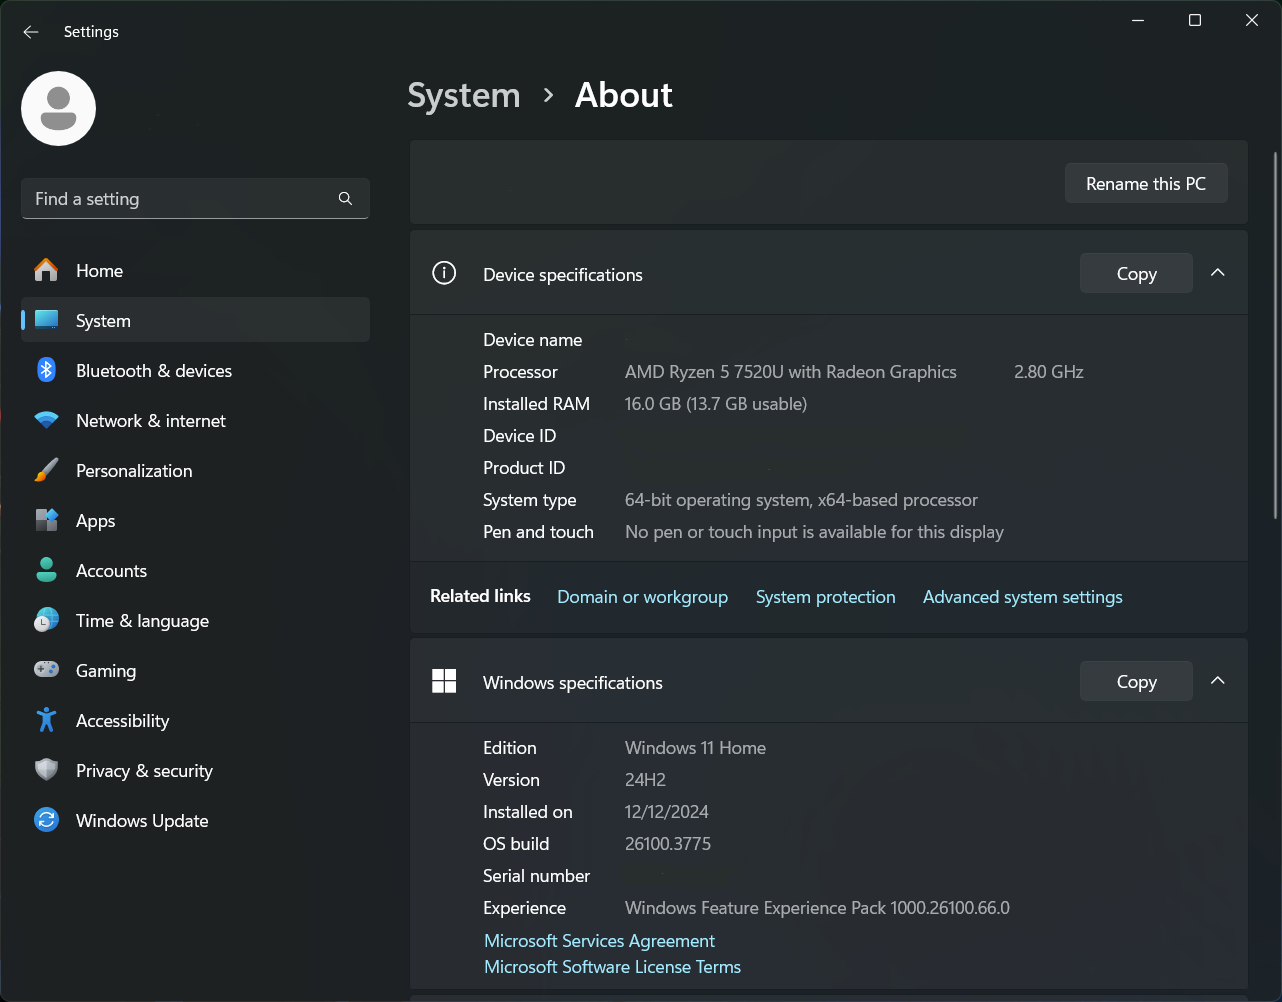Go to System via the breadcrumb
The width and height of the screenshot is (1282, 1002).
pyautogui.click(x=463, y=95)
